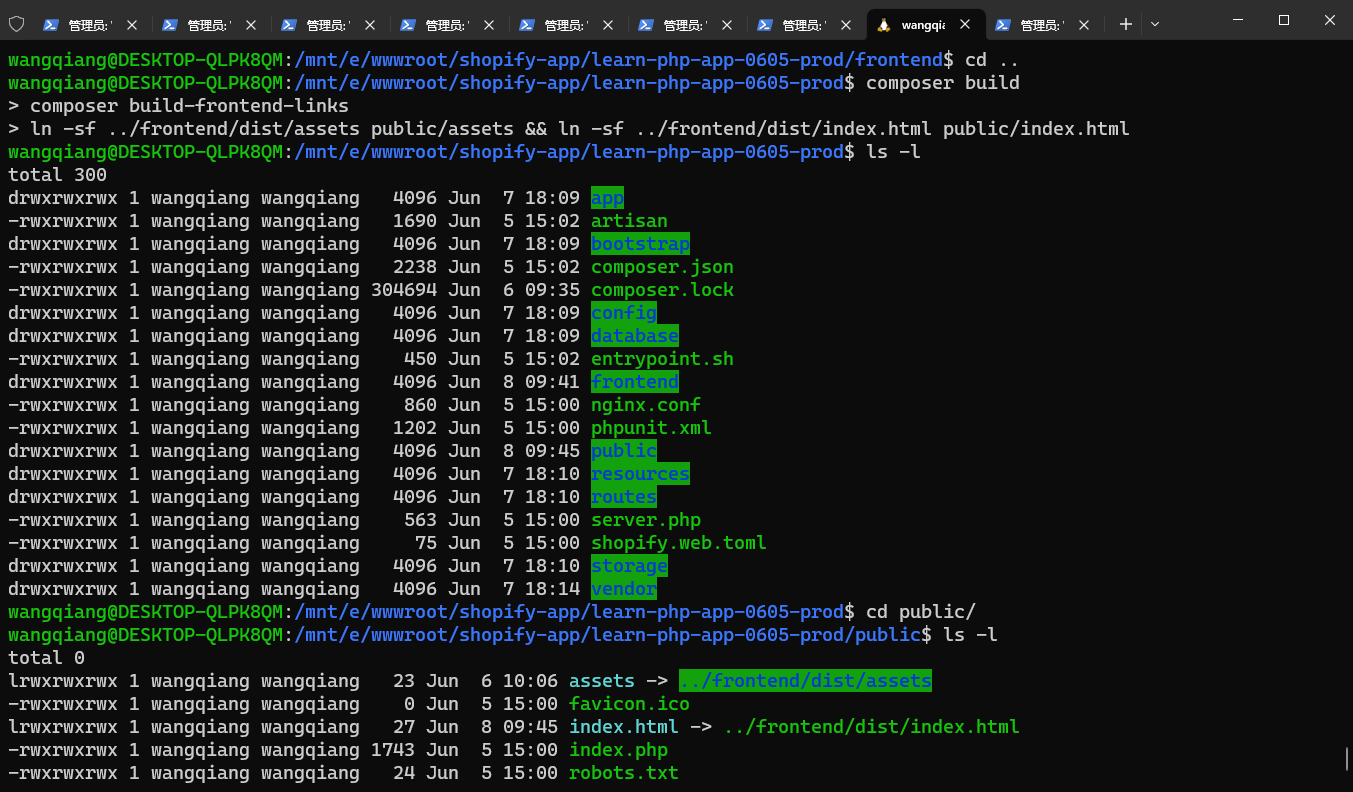This screenshot has height=792, width=1353.
Task: Open a new tab with plus button
Action: pyautogui.click(x=1126, y=24)
